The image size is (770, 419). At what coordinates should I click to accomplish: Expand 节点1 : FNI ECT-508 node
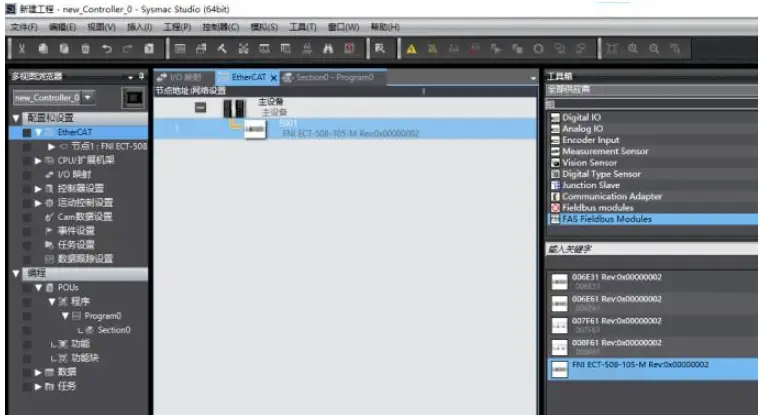click(51, 146)
